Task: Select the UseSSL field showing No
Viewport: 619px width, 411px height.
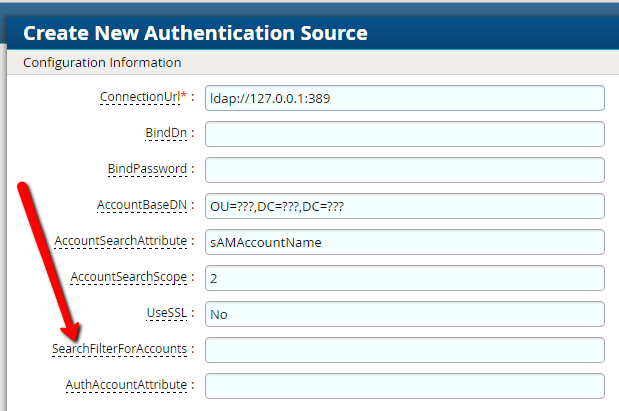Action: point(404,314)
